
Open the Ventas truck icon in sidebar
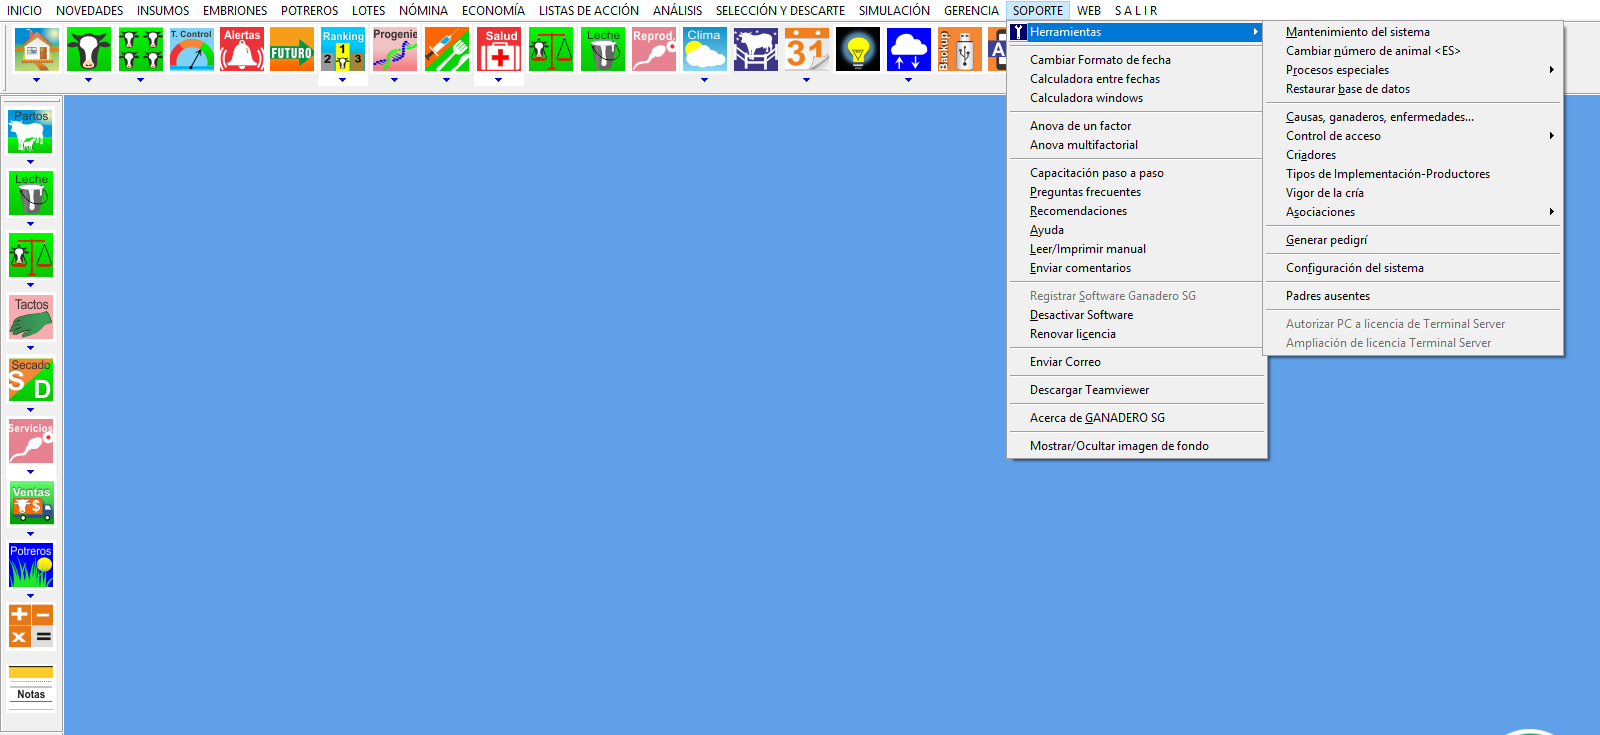tap(31, 505)
